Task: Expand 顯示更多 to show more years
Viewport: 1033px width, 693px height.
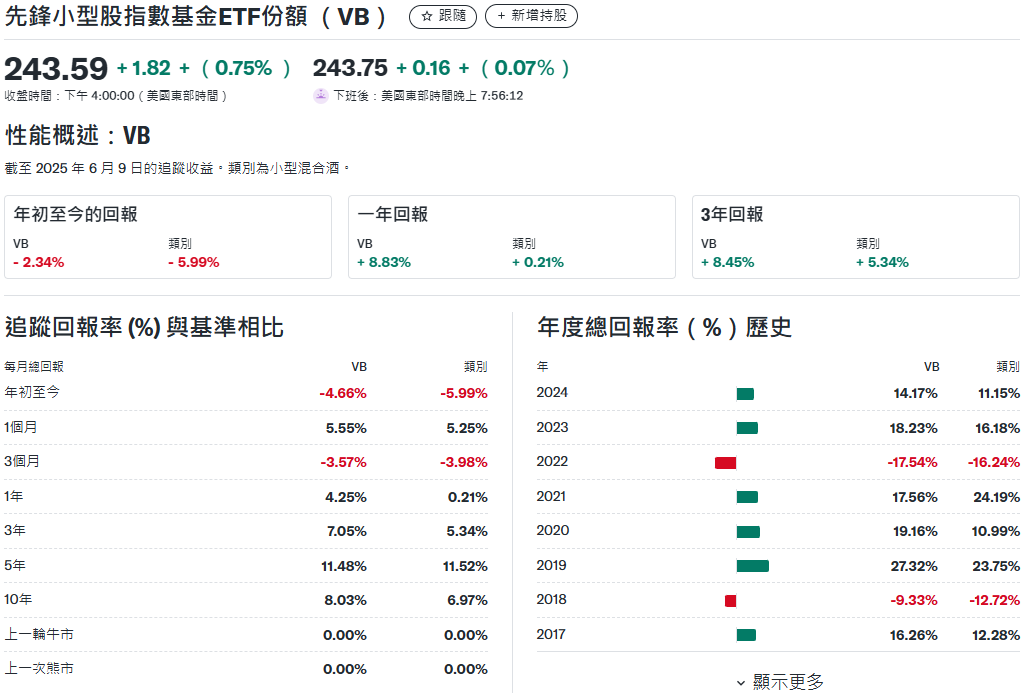Action: click(x=780, y=682)
